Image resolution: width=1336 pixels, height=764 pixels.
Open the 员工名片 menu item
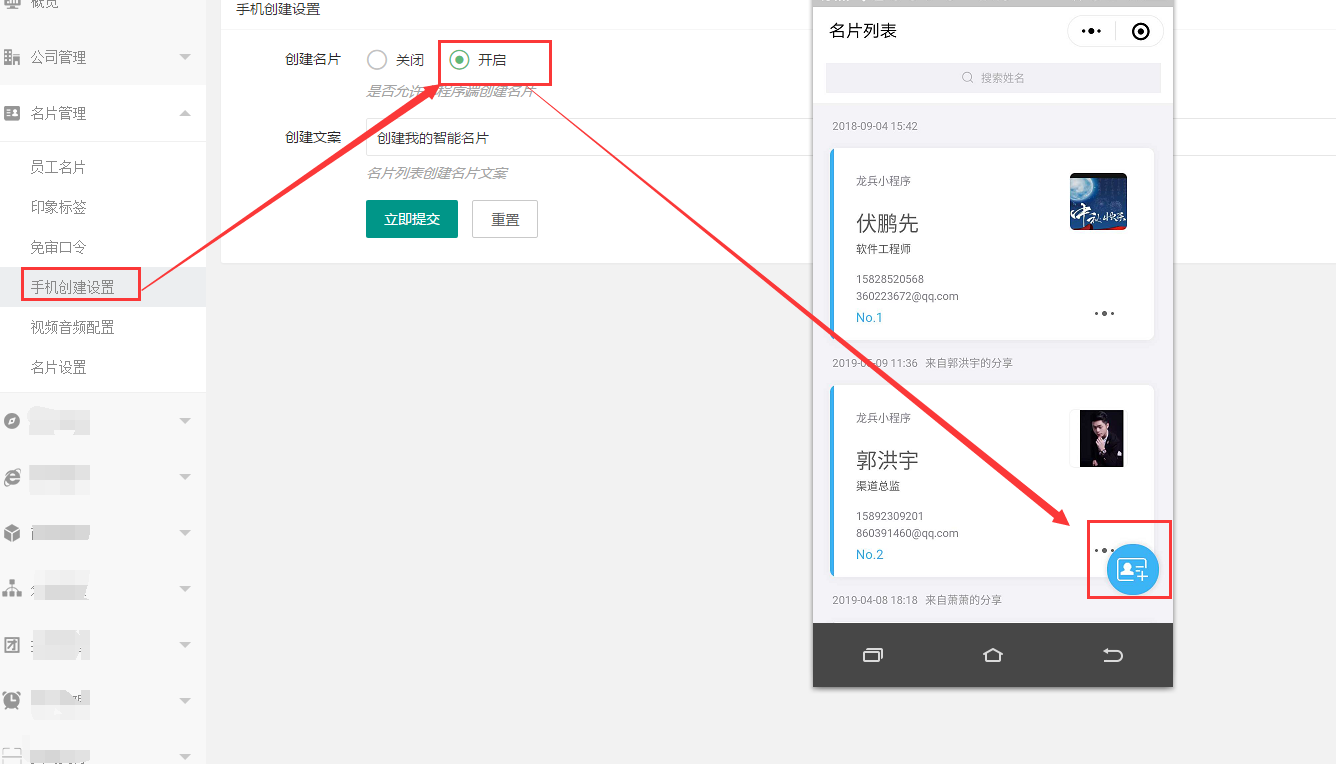coord(58,167)
